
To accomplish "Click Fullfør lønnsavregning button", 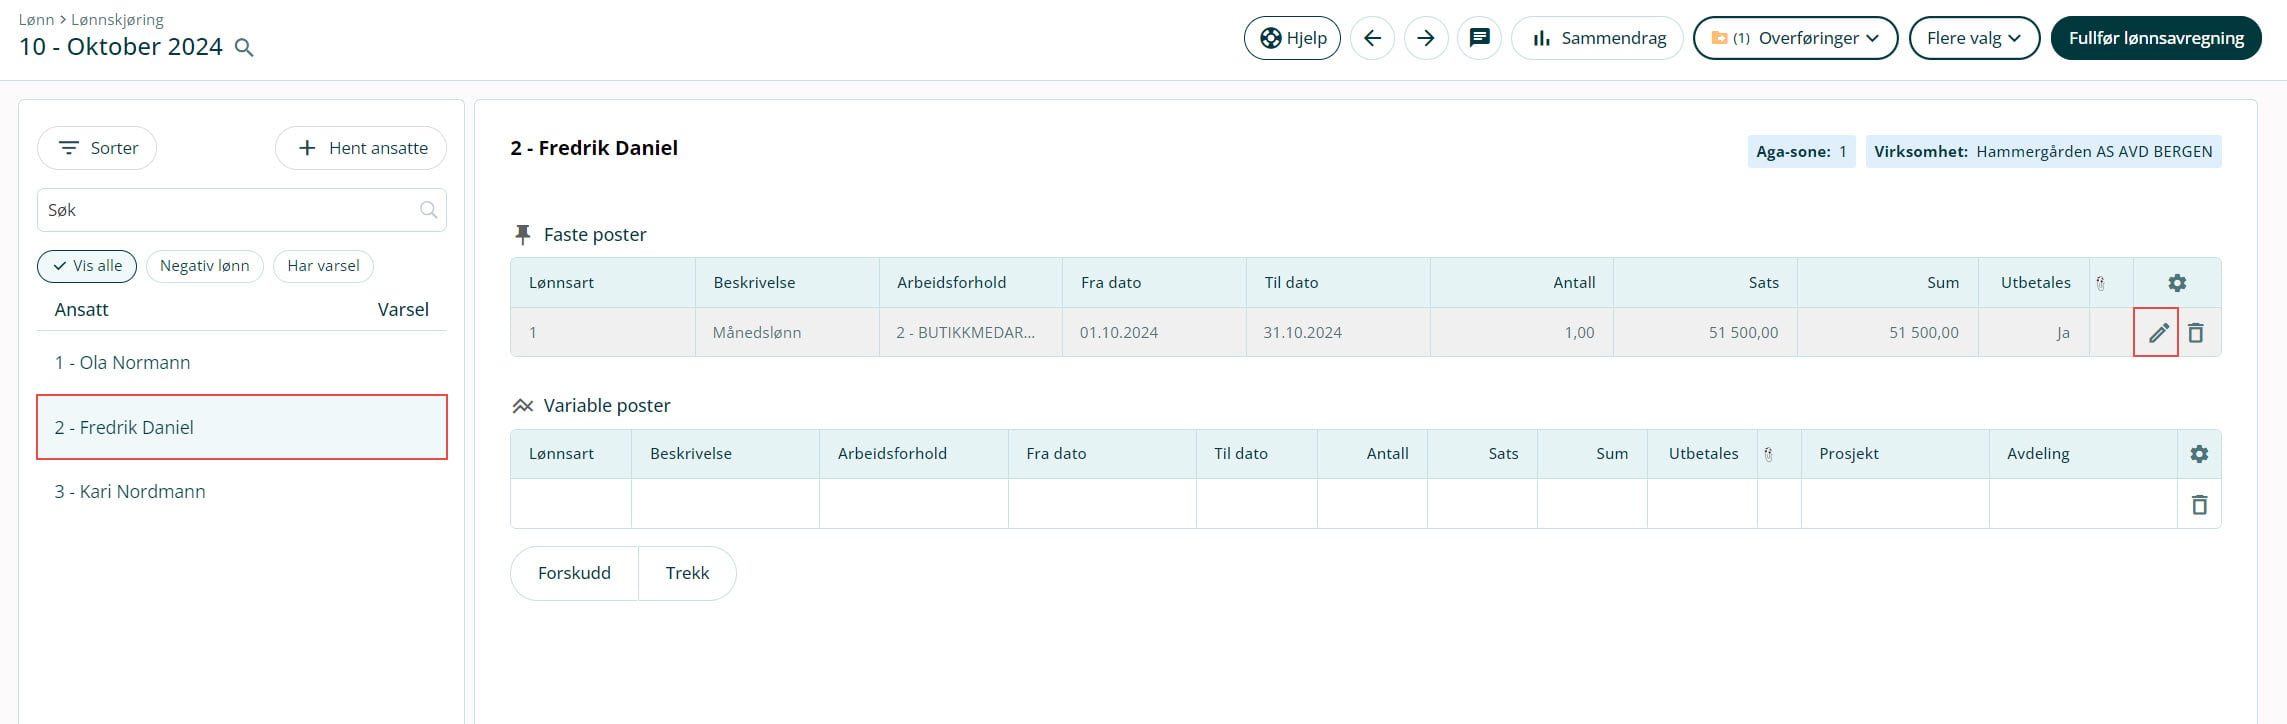I will (x=2156, y=38).
